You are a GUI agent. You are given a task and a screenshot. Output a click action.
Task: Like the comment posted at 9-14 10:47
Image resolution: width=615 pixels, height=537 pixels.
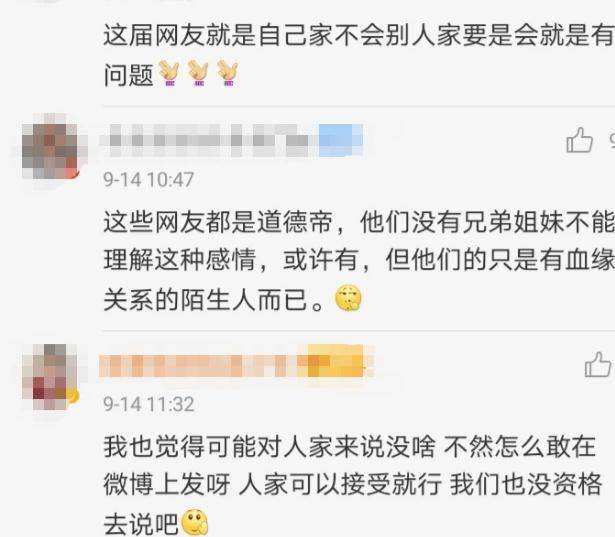(x=579, y=140)
